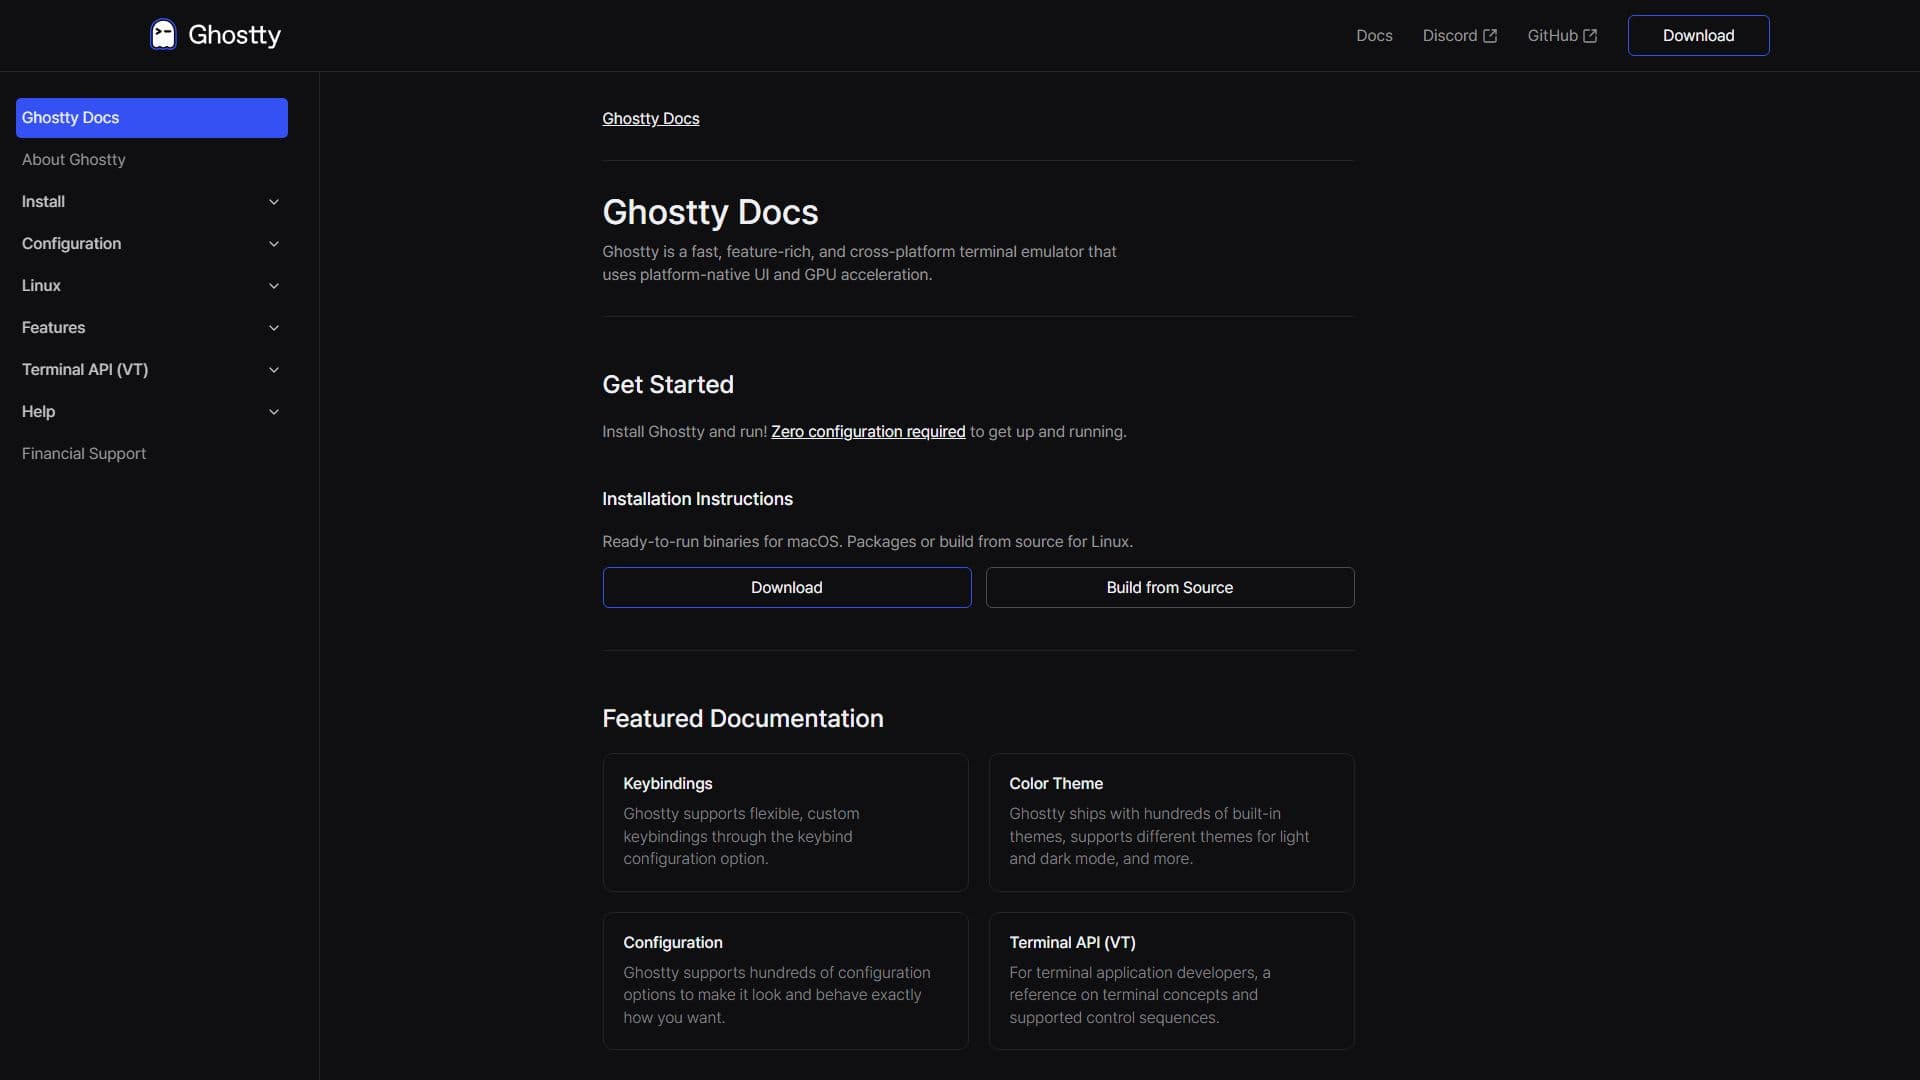Click the Ghostty wordmark in the header

[x=234, y=35]
